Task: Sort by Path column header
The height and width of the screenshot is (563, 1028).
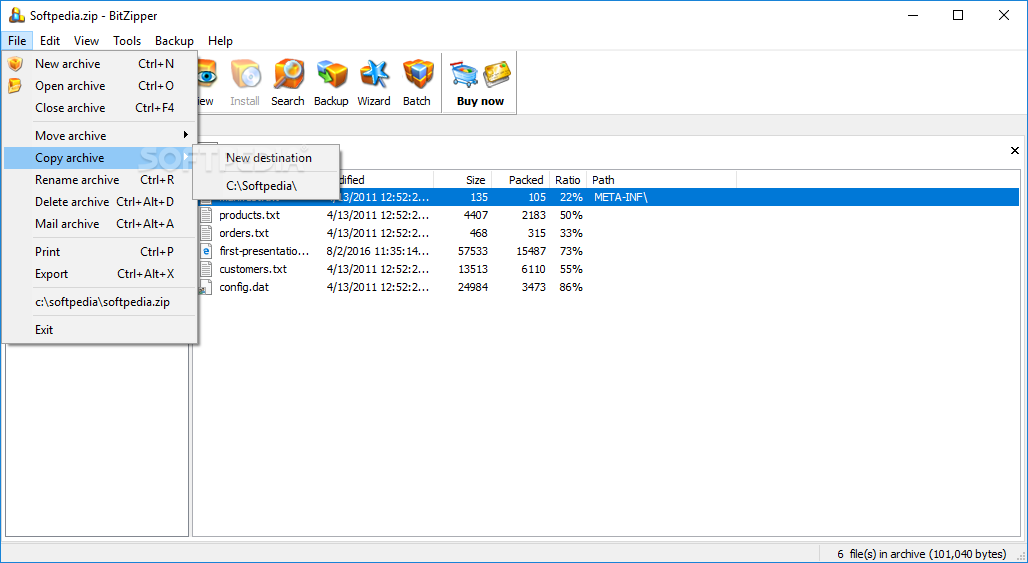Action: (661, 180)
